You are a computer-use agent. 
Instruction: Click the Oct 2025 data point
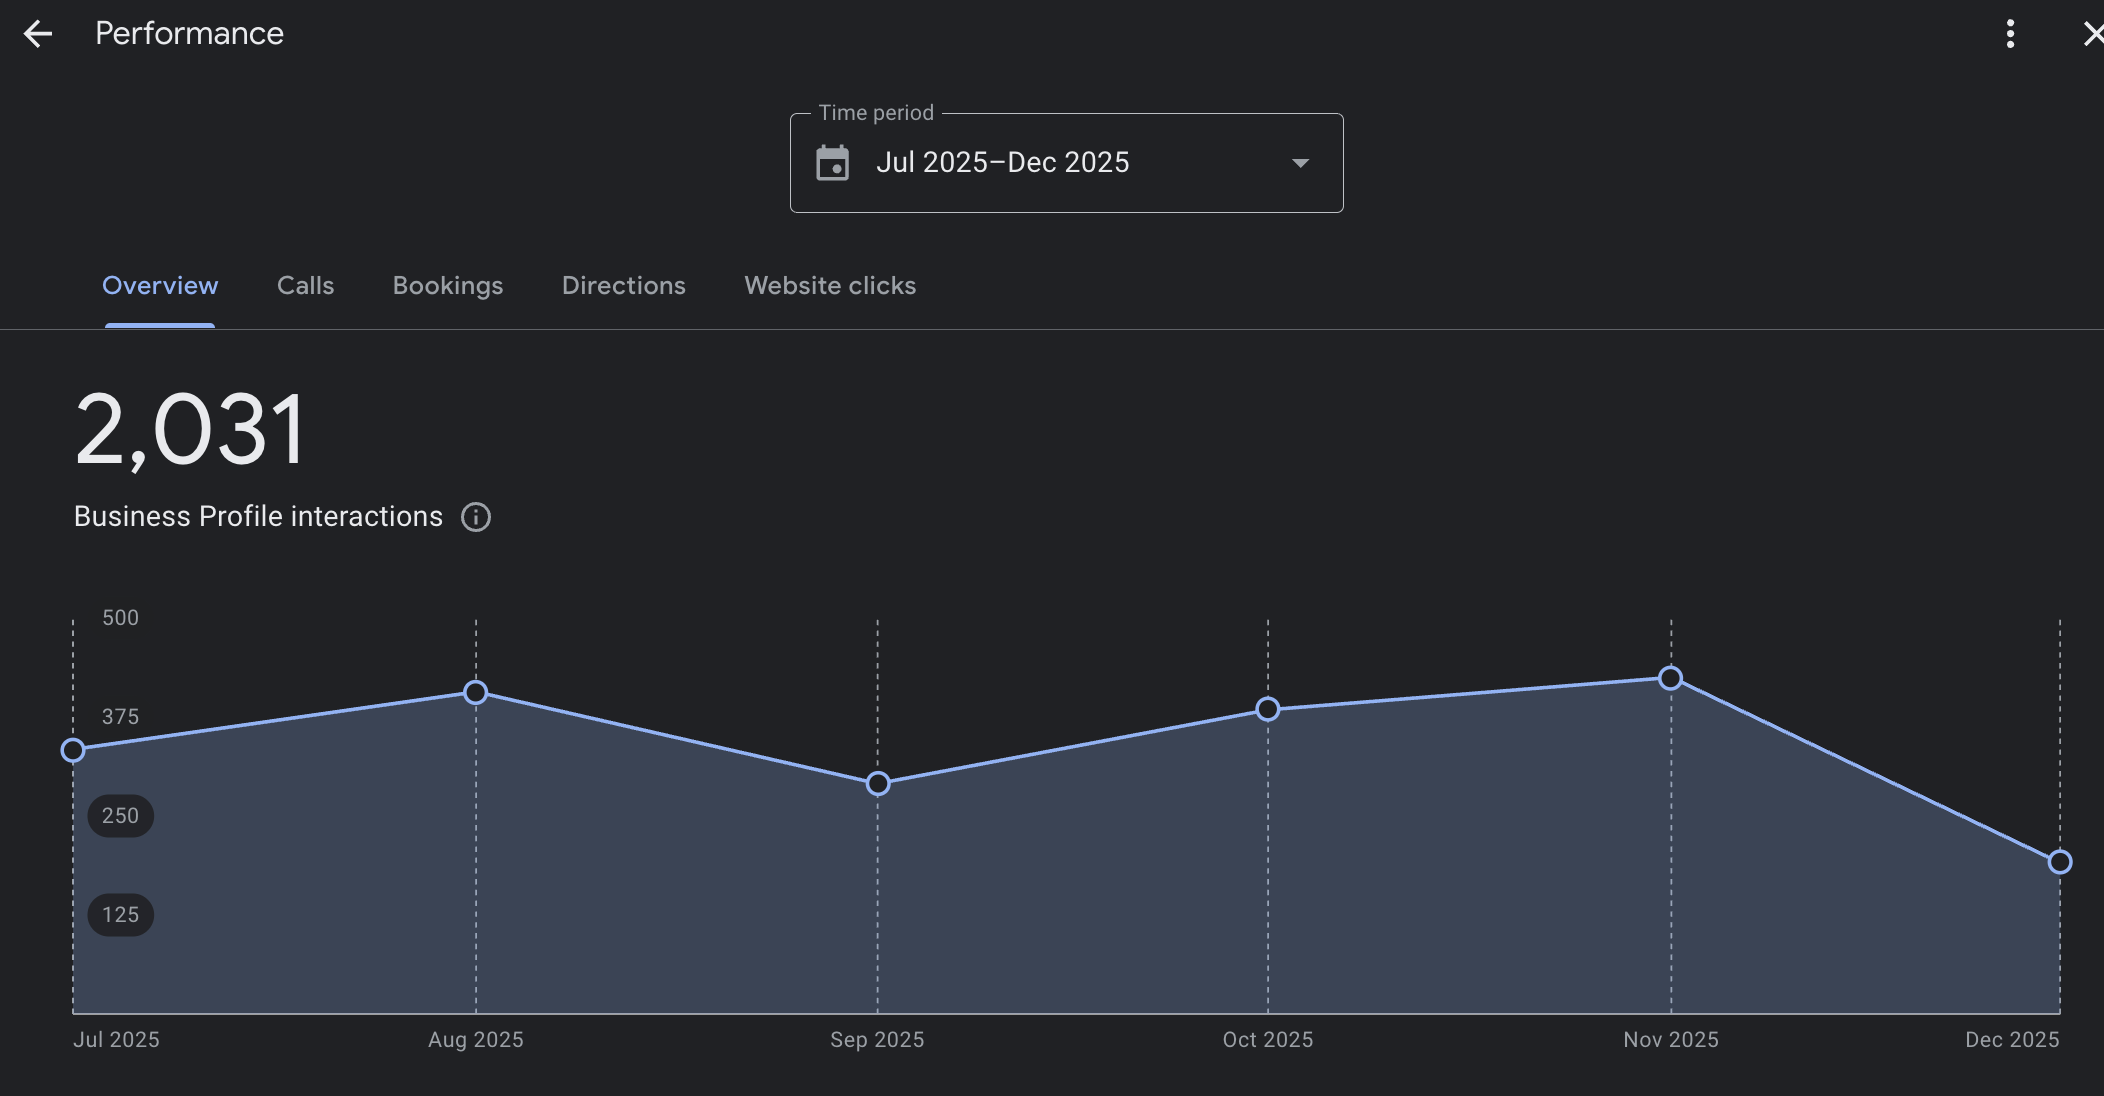click(1268, 710)
